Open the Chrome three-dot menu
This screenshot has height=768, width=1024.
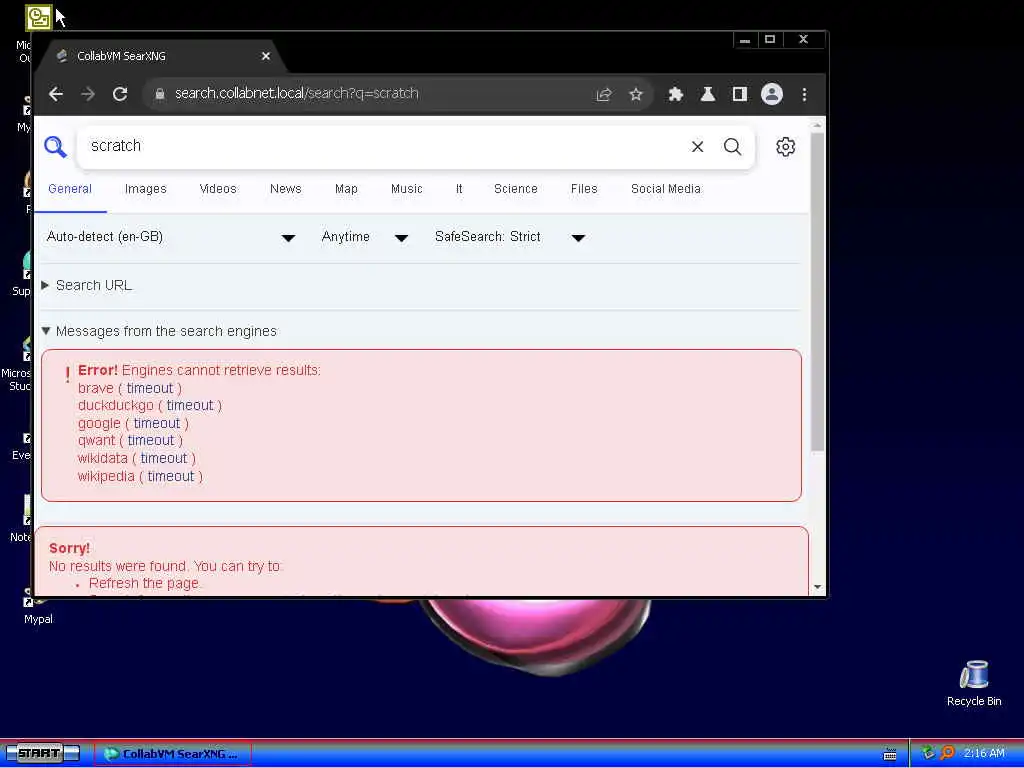(804, 95)
